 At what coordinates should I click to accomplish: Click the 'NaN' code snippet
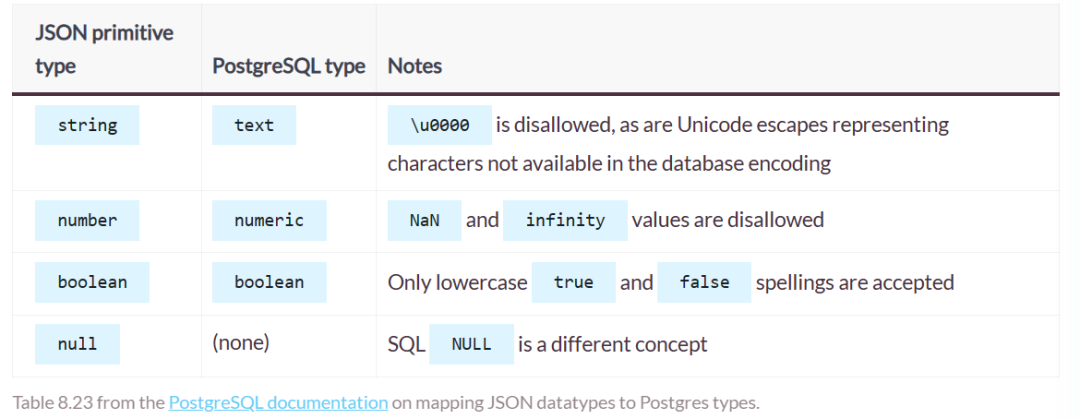[424, 220]
